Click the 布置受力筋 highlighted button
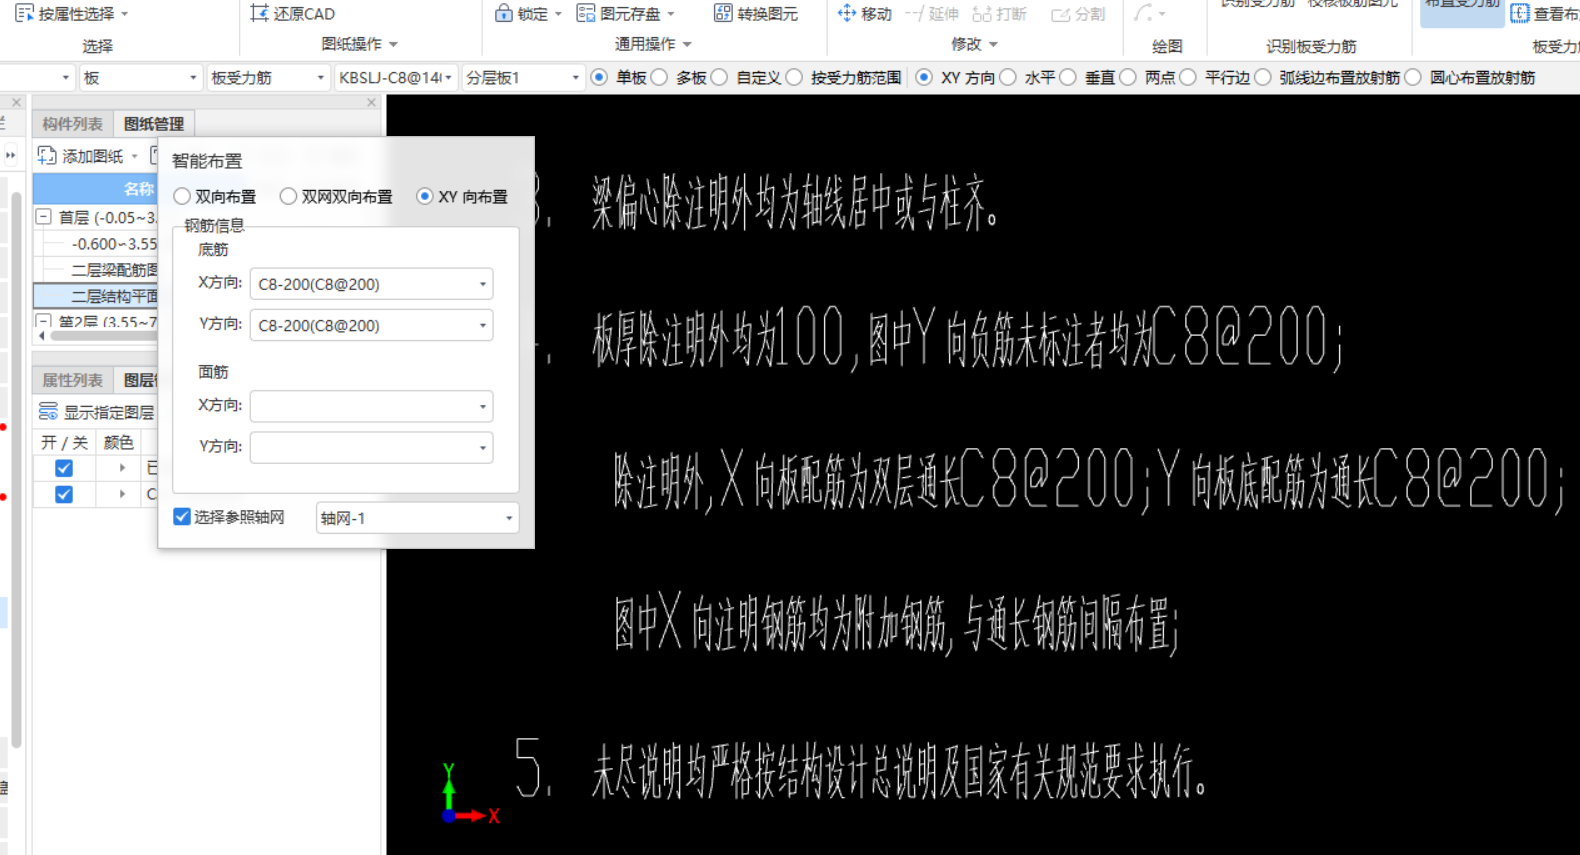 click(1462, 13)
